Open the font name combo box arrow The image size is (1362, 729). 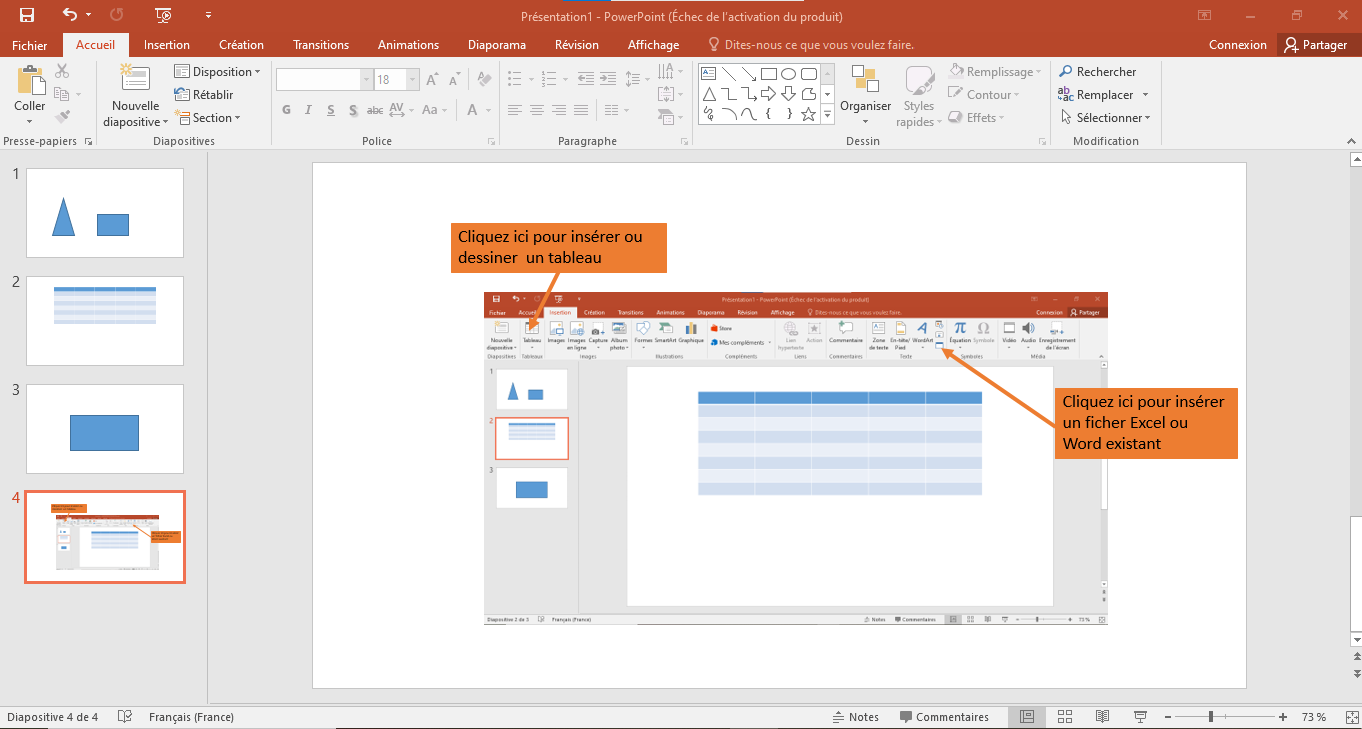click(366, 80)
